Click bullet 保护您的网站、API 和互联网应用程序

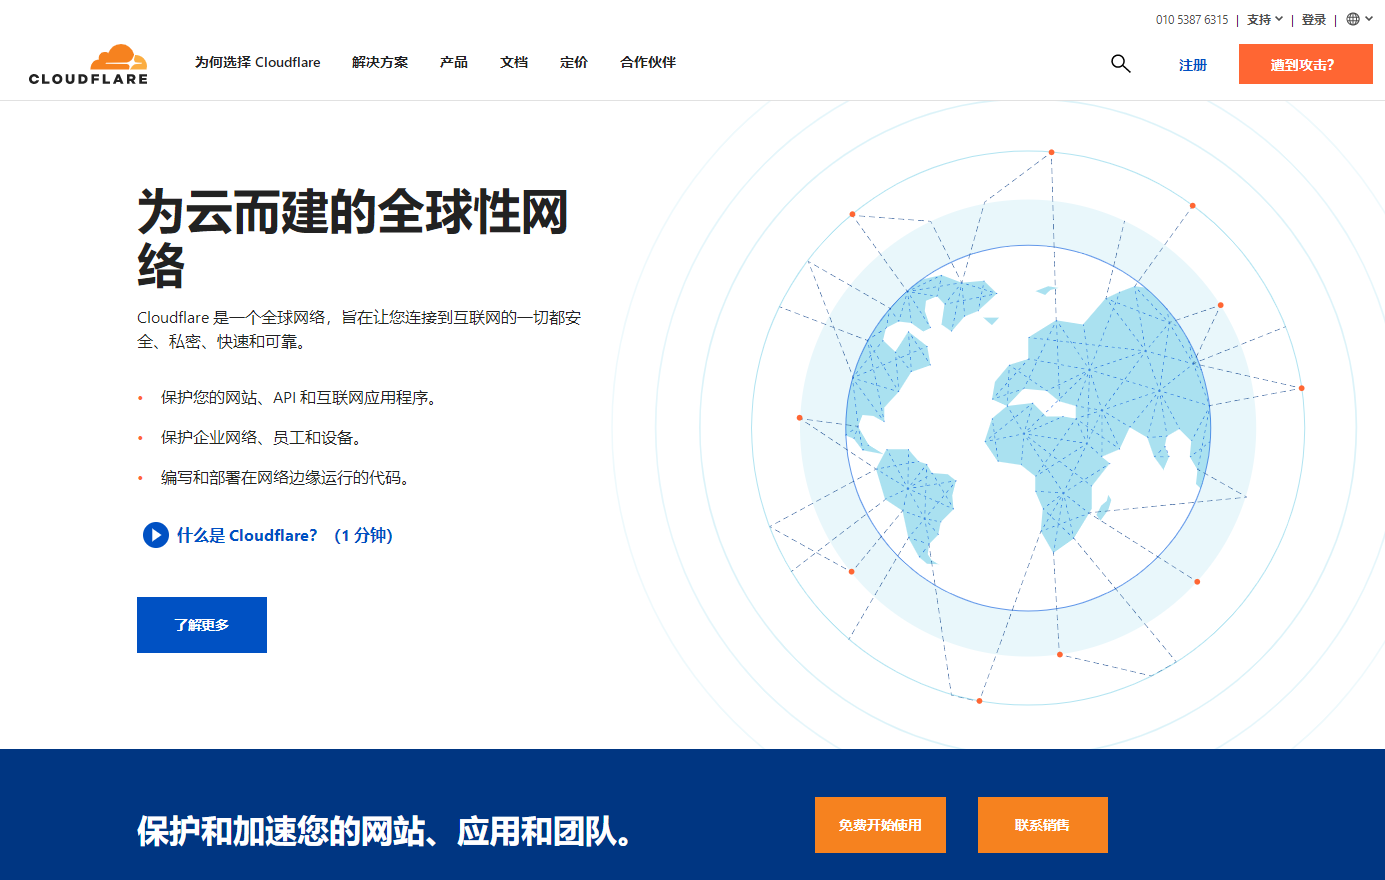298,398
